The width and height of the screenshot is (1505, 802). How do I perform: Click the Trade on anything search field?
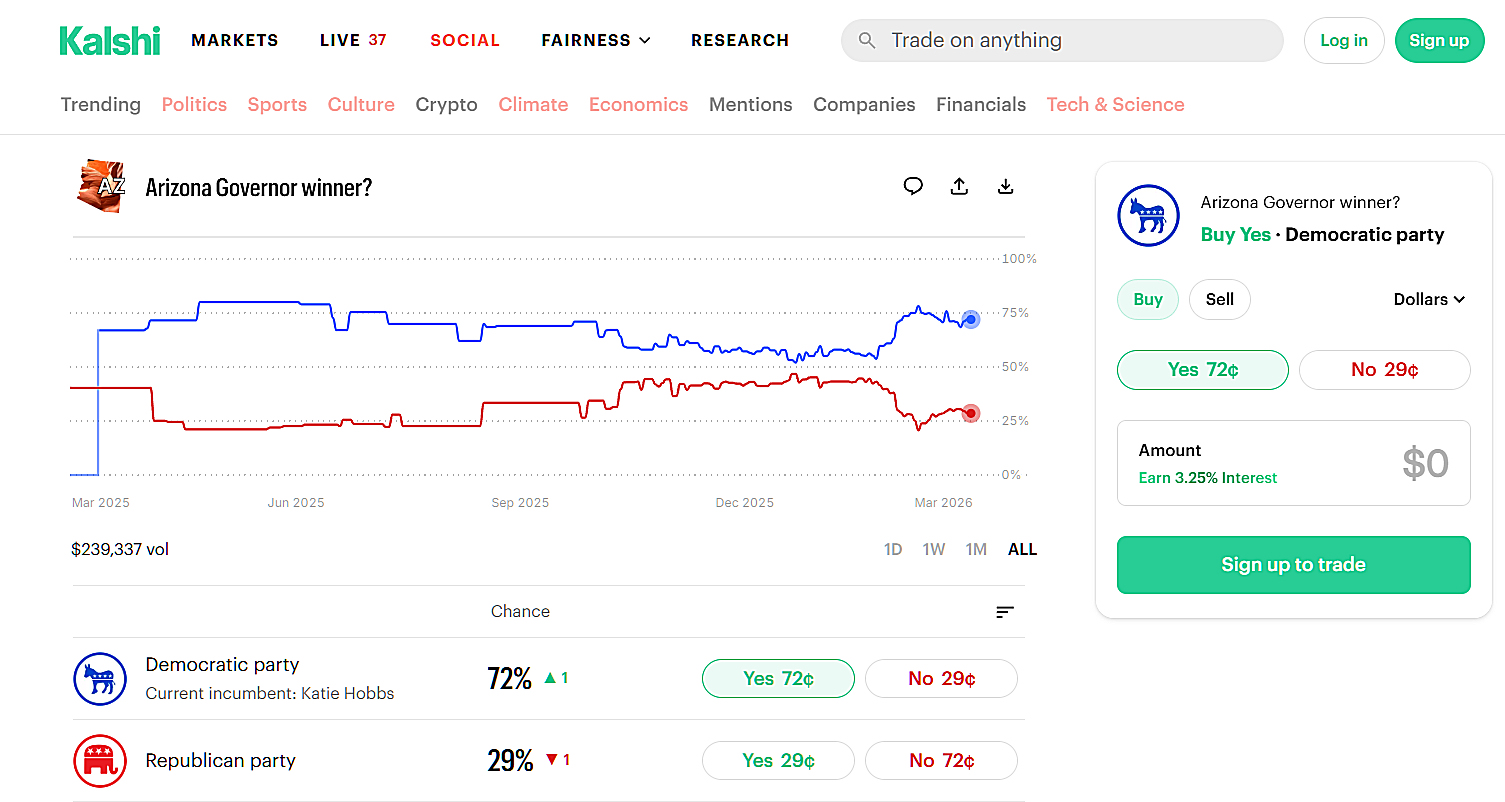point(1062,40)
